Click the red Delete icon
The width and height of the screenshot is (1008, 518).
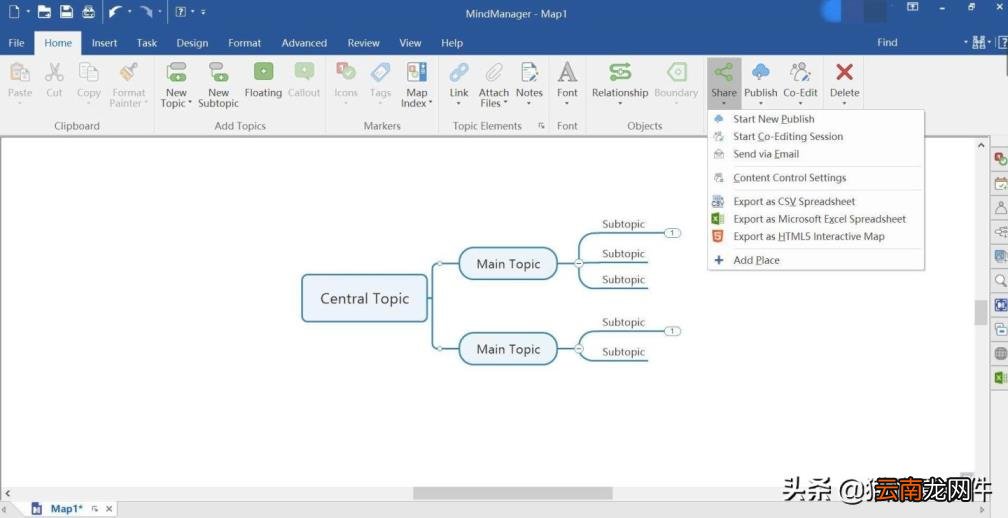[x=844, y=72]
